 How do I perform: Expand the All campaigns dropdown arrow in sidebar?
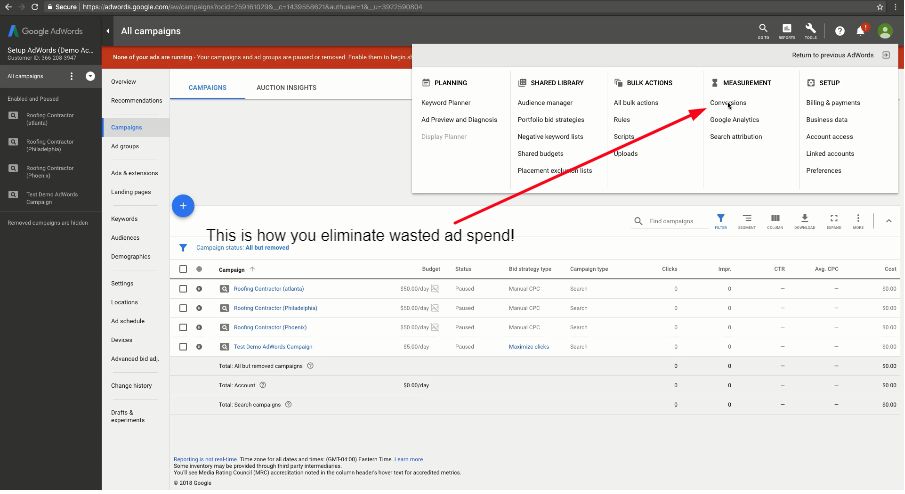(x=90, y=76)
